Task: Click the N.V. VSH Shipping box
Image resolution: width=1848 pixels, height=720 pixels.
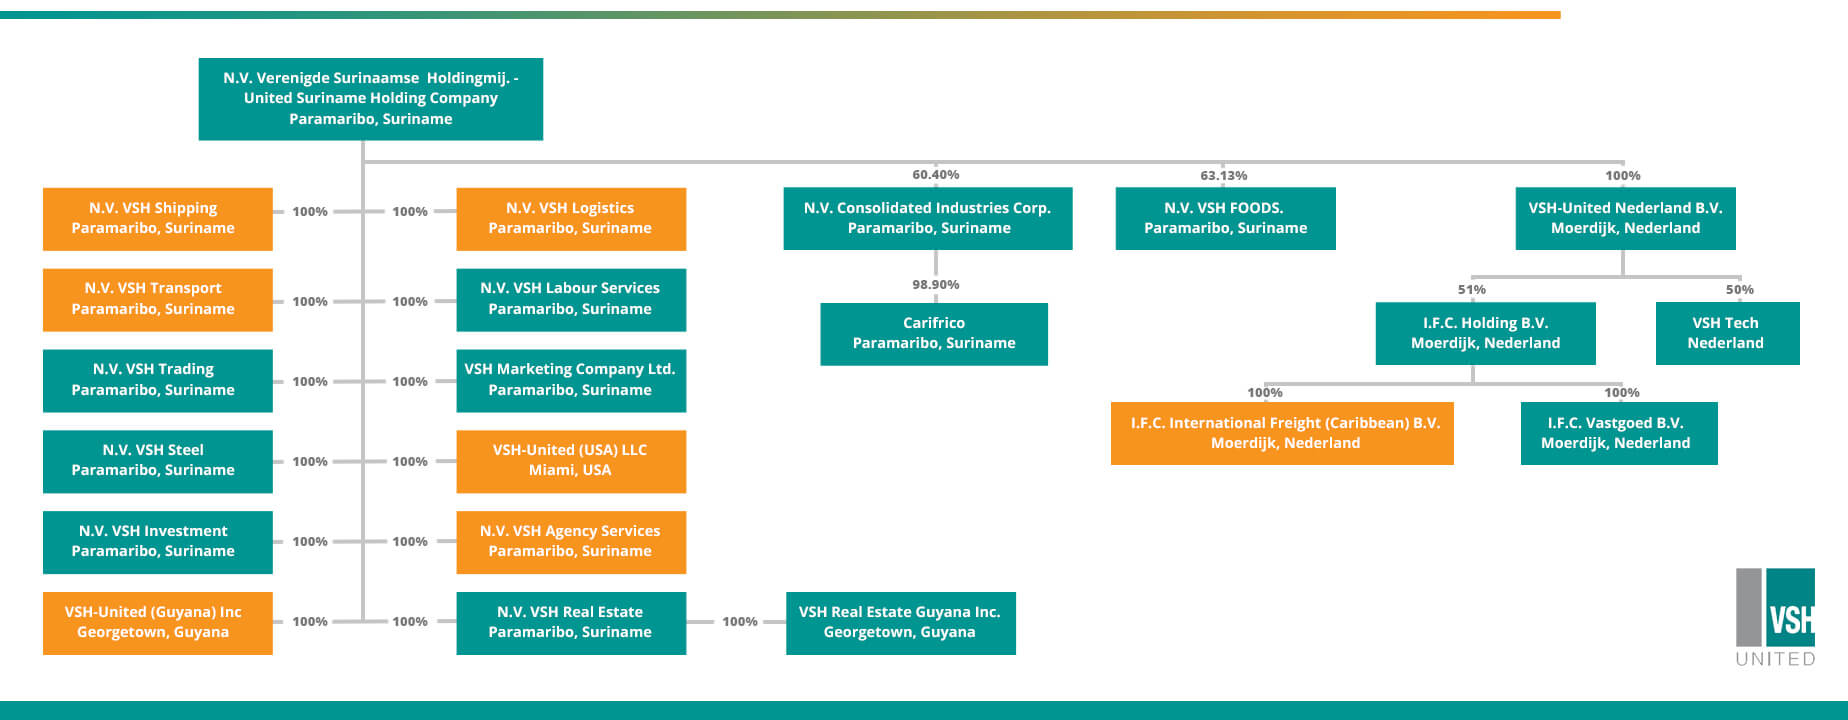Action: (x=157, y=218)
